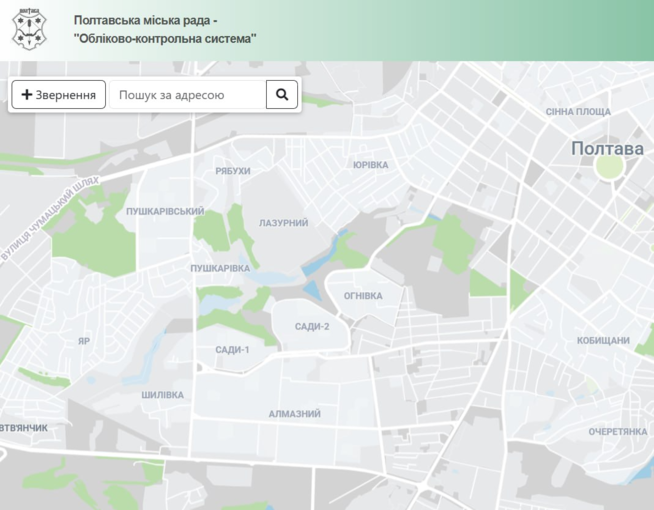Image resolution: width=654 pixels, height=510 pixels.
Task: Click the САДИ-2 district label
Action: click(x=312, y=327)
